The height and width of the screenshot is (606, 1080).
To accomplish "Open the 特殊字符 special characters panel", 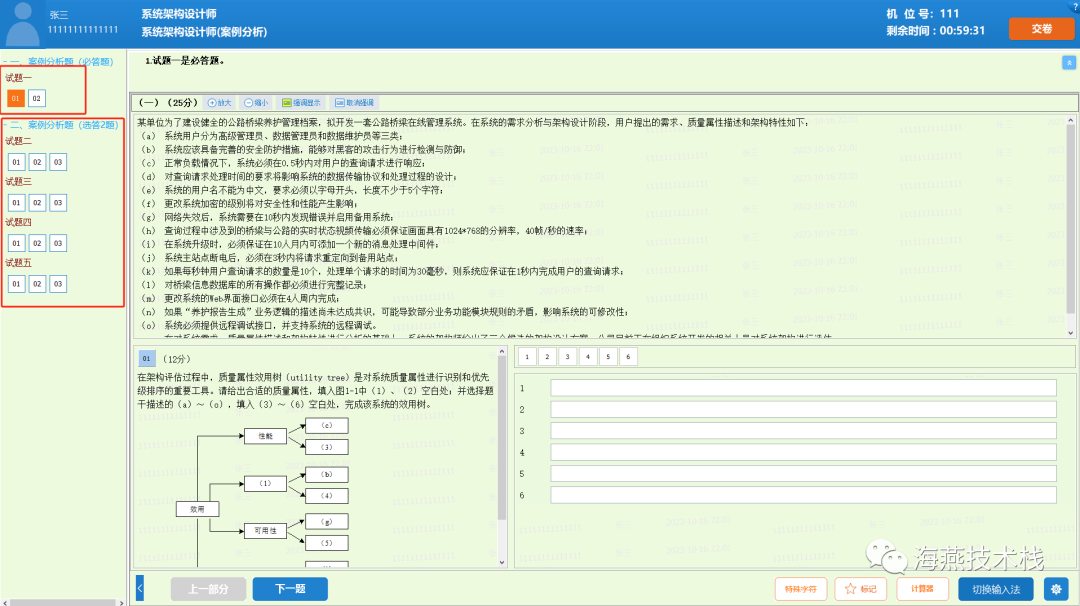I will pos(800,589).
